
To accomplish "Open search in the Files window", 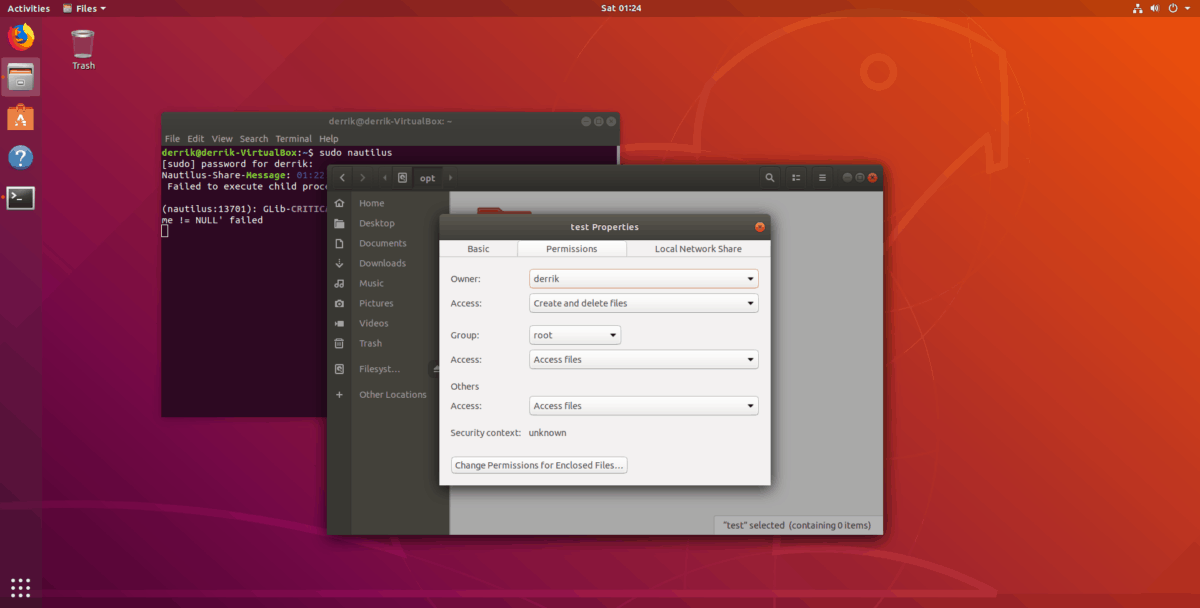I will click(769, 177).
